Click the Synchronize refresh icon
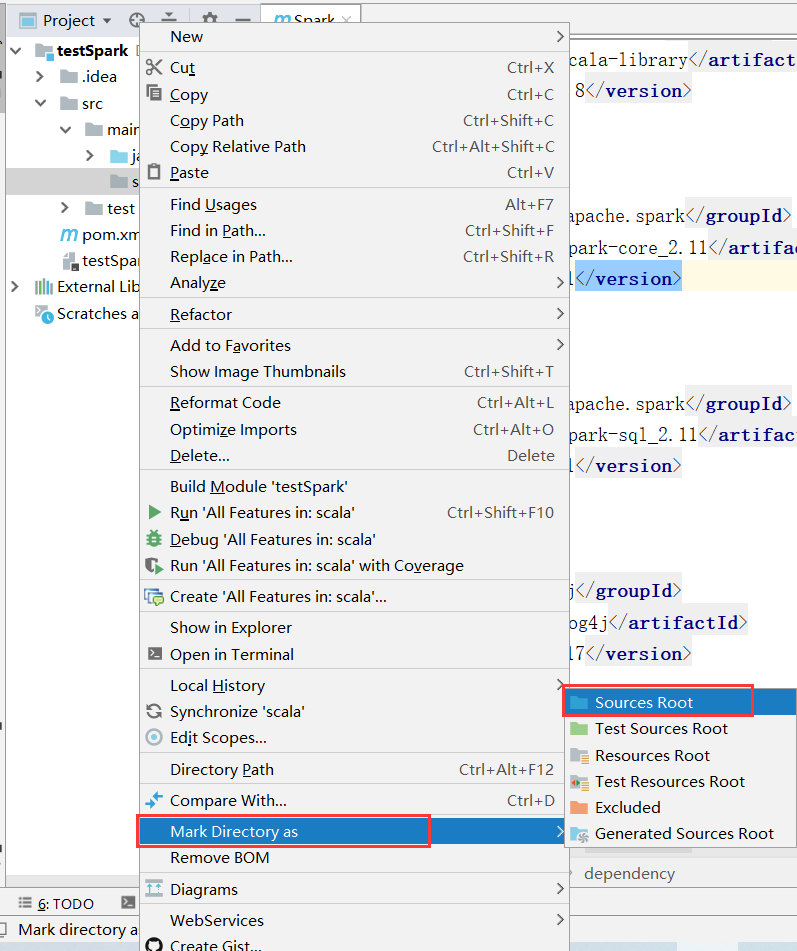Screen dimensions: 797x951 click(x=154, y=711)
